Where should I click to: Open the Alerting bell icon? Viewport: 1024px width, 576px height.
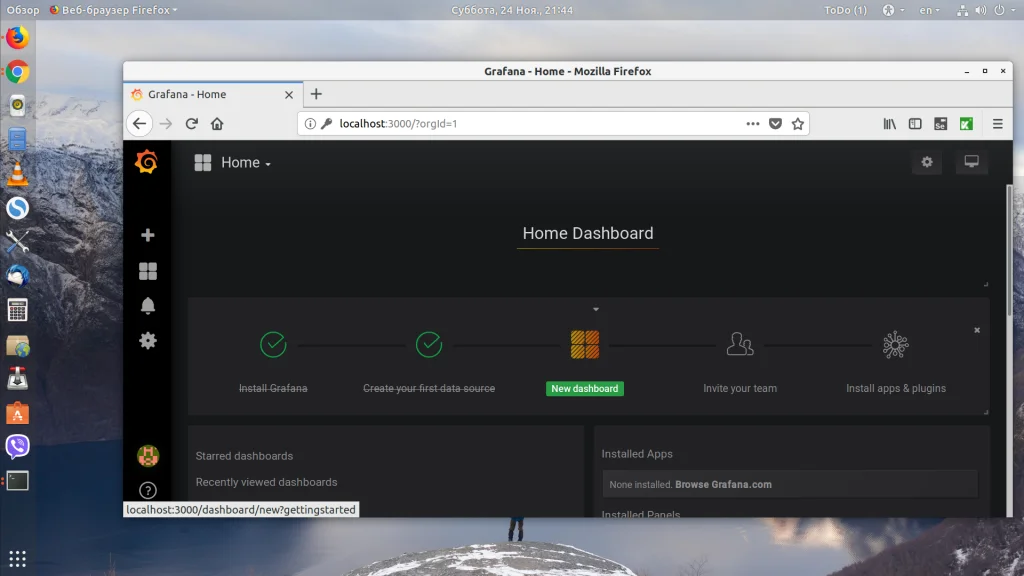point(148,306)
